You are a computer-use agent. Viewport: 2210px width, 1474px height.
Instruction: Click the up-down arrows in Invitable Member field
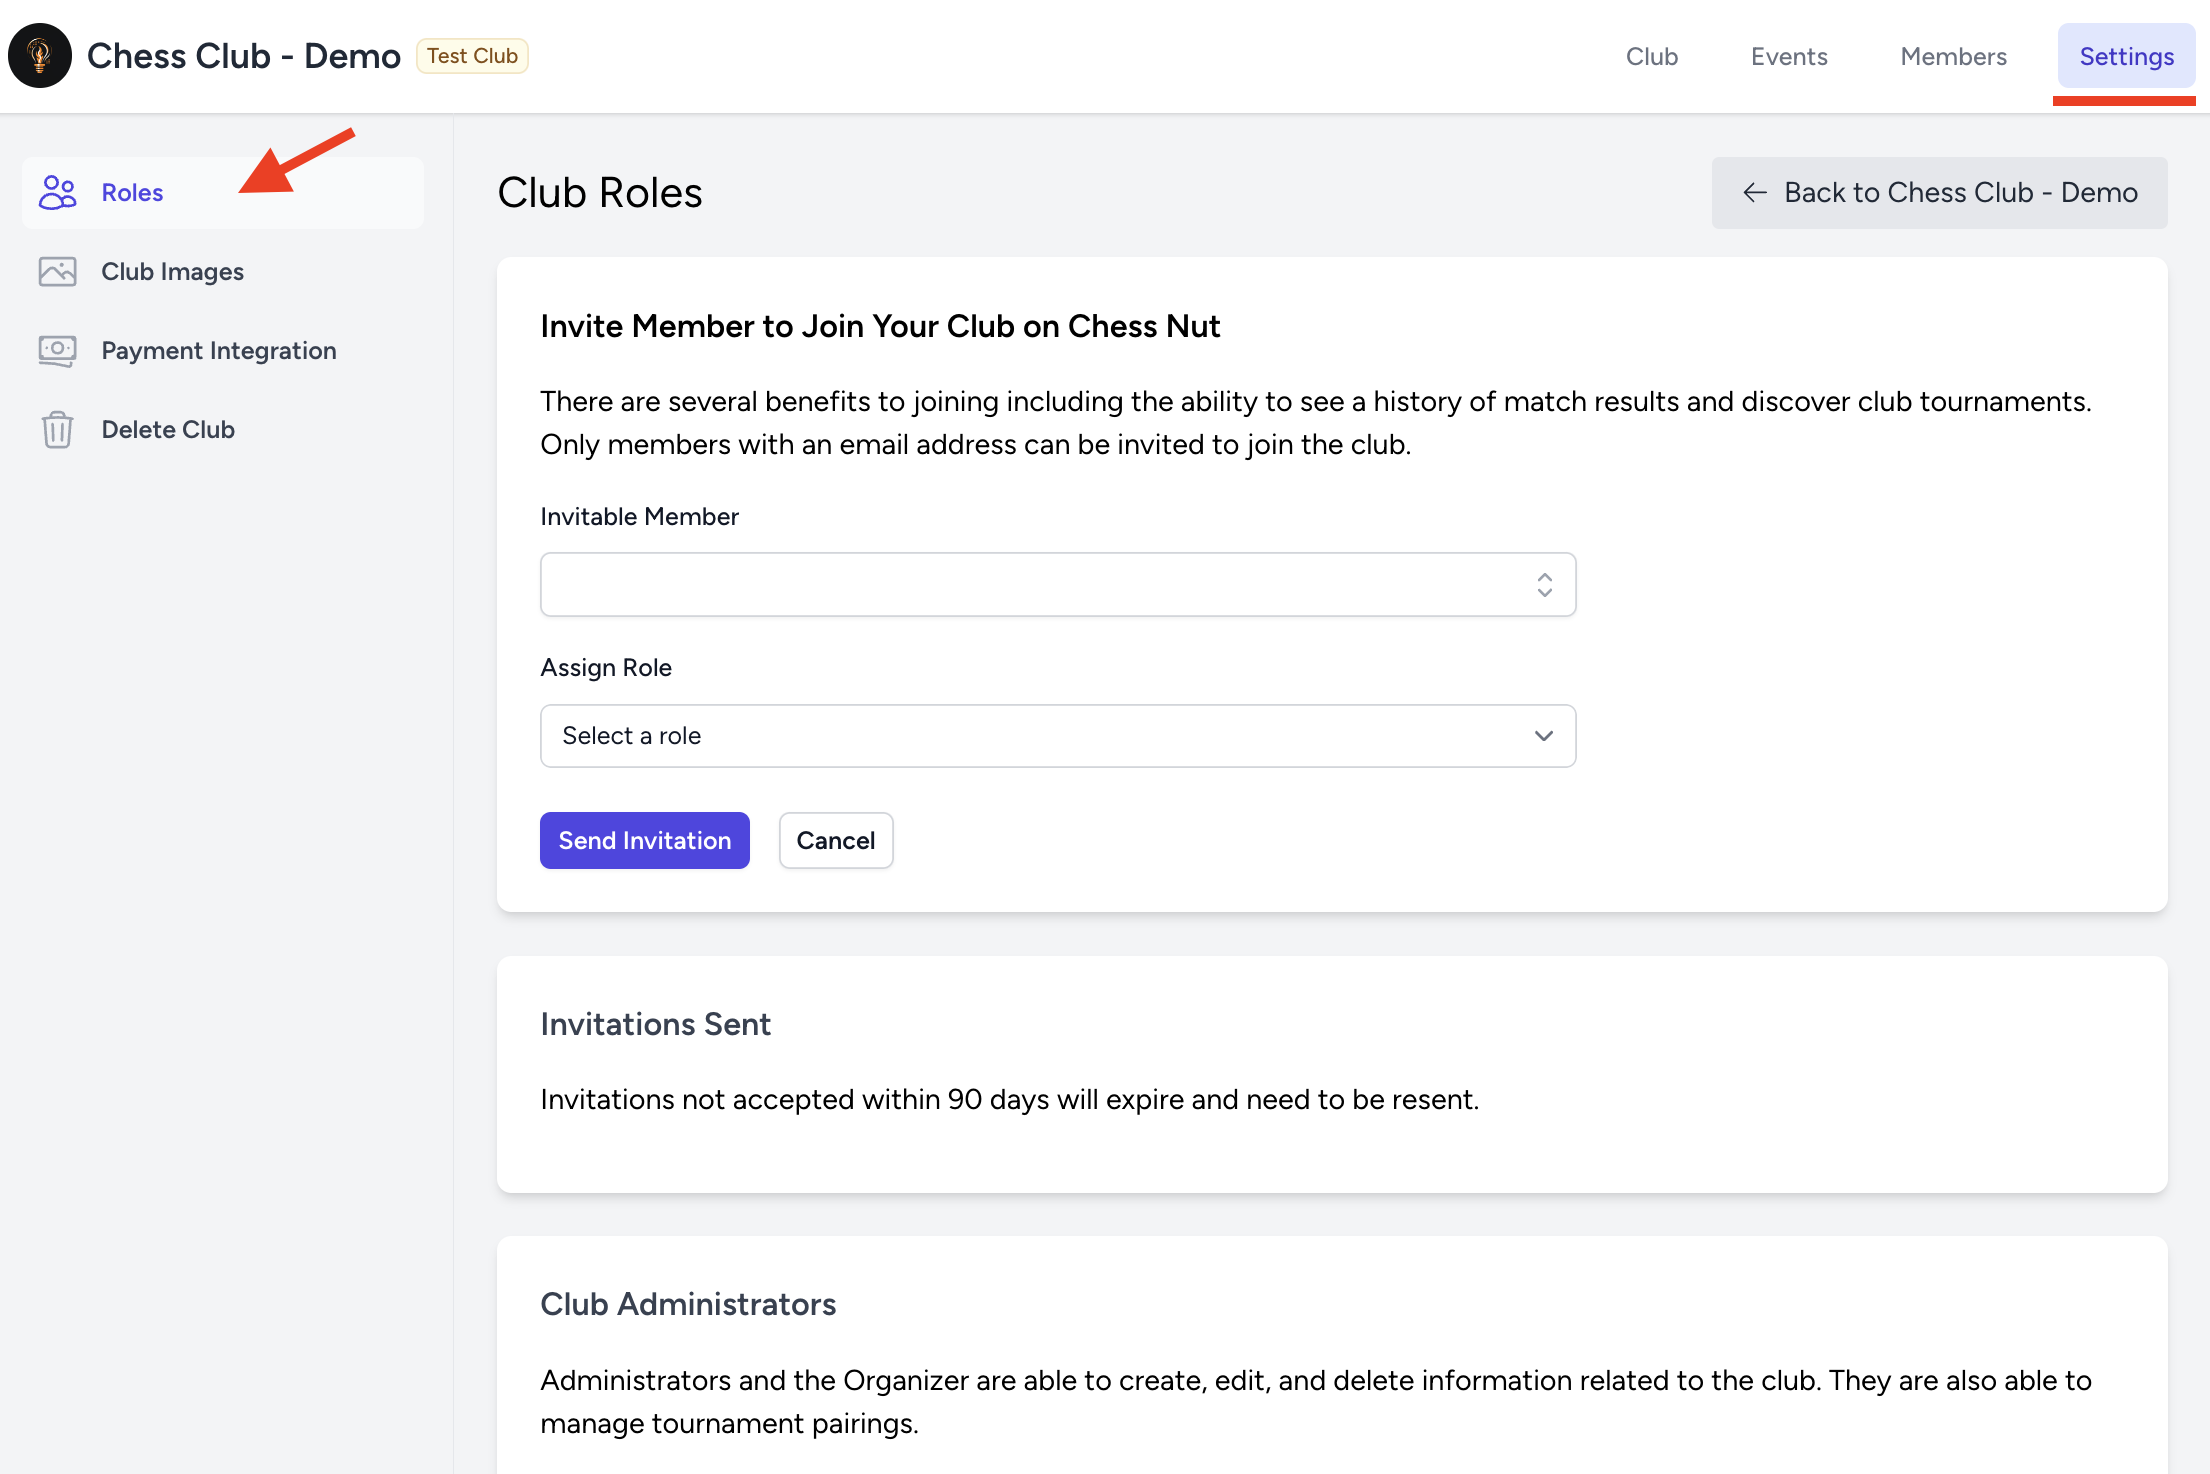point(1544,585)
